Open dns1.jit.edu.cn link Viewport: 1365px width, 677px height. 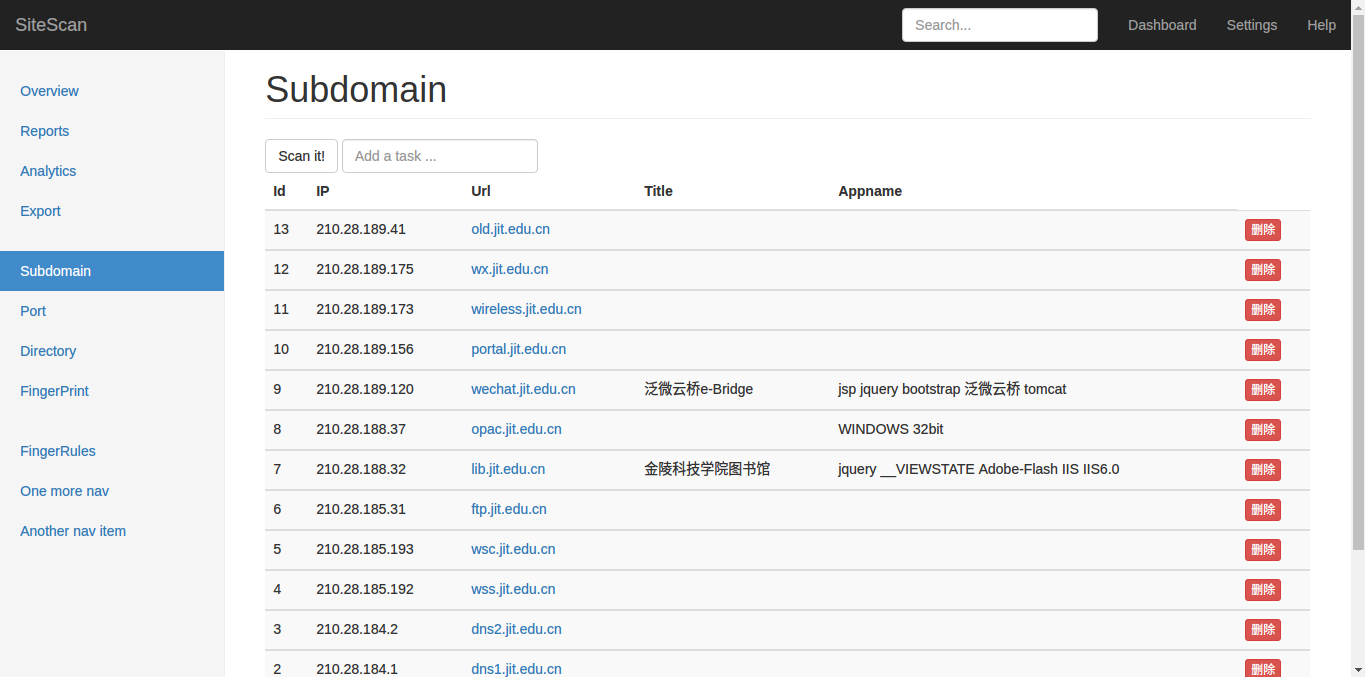click(516, 668)
